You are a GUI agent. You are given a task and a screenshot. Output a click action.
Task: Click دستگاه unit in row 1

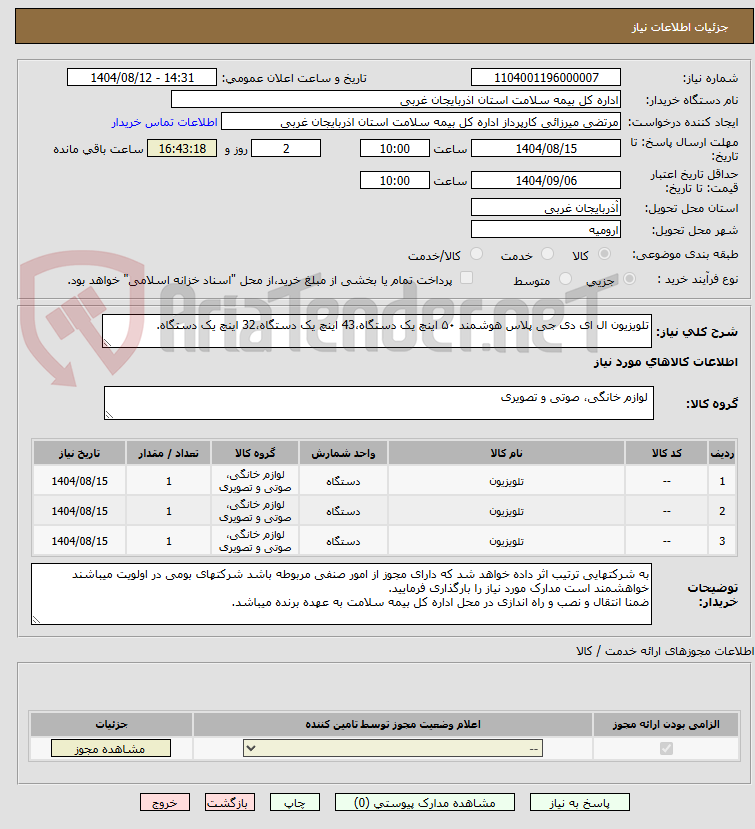(x=343, y=481)
